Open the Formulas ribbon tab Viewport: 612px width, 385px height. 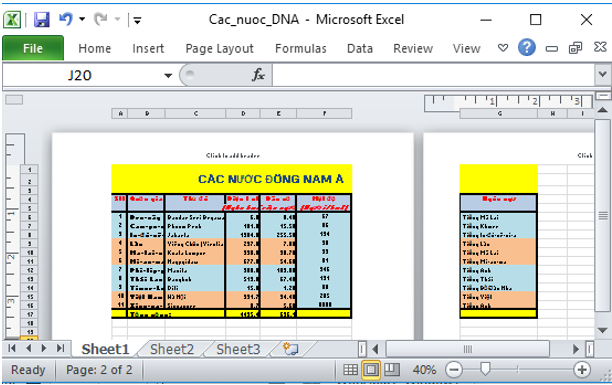pyautogui.click(x=301, y=48)
